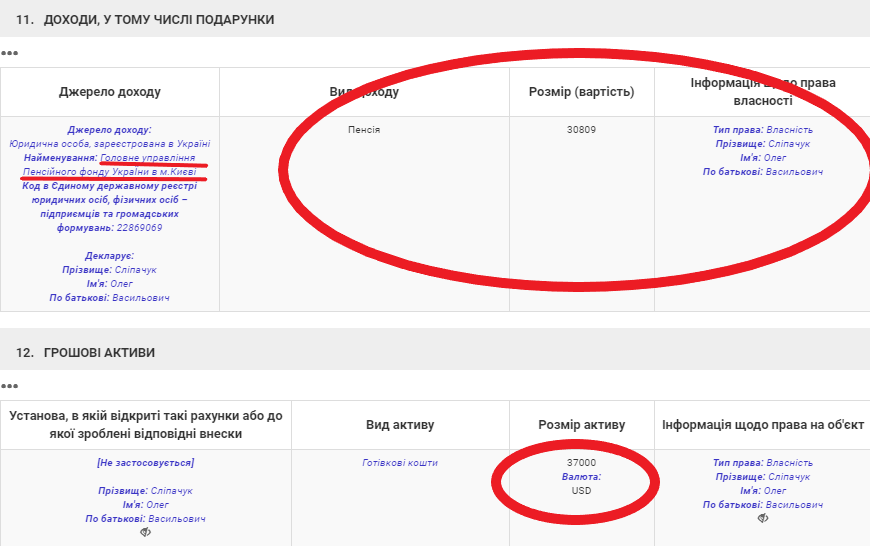The image size is (870, 546).
Task: Click the [Не застосовується] text
Action: pyautogui.click(x=145, y=463)
